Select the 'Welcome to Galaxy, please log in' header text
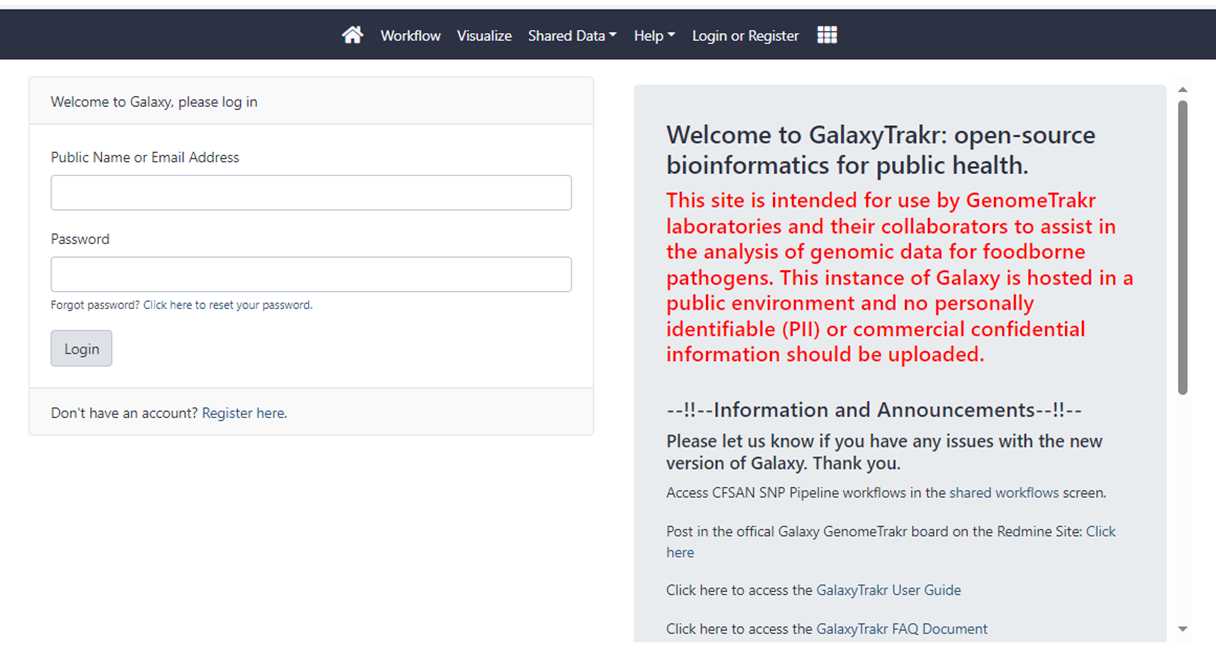Screen dimensions: 1216x660 pos(154,101)
